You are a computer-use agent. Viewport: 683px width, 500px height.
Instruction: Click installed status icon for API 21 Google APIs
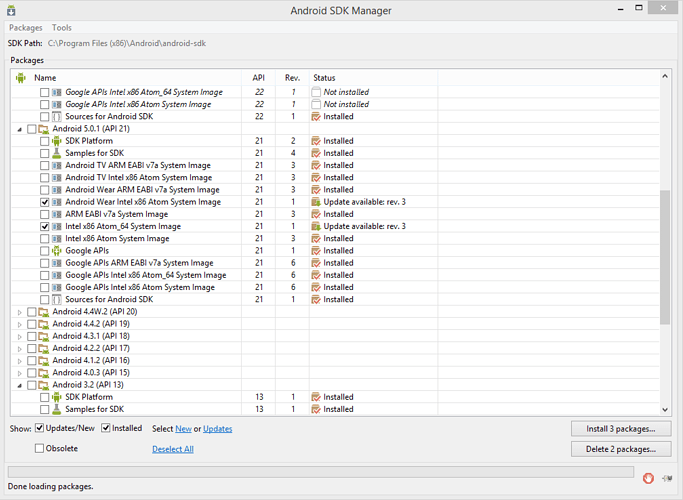[x=316, y=250]
